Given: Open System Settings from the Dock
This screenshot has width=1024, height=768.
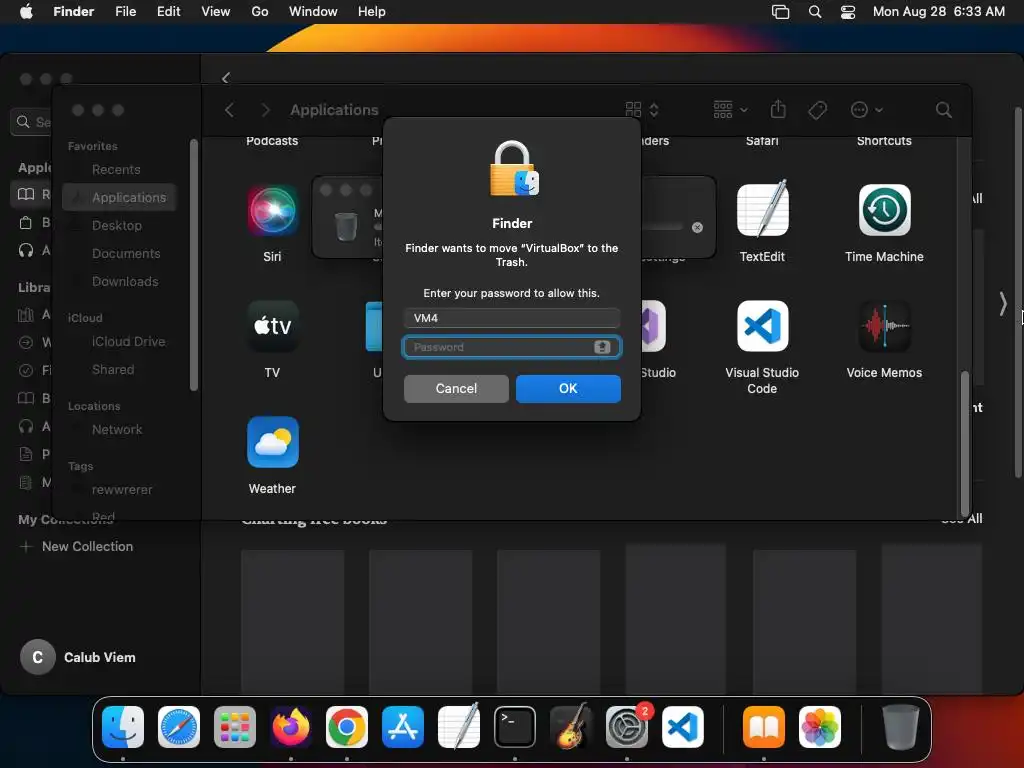Looking at the screenshot, I should coord(627,727).
